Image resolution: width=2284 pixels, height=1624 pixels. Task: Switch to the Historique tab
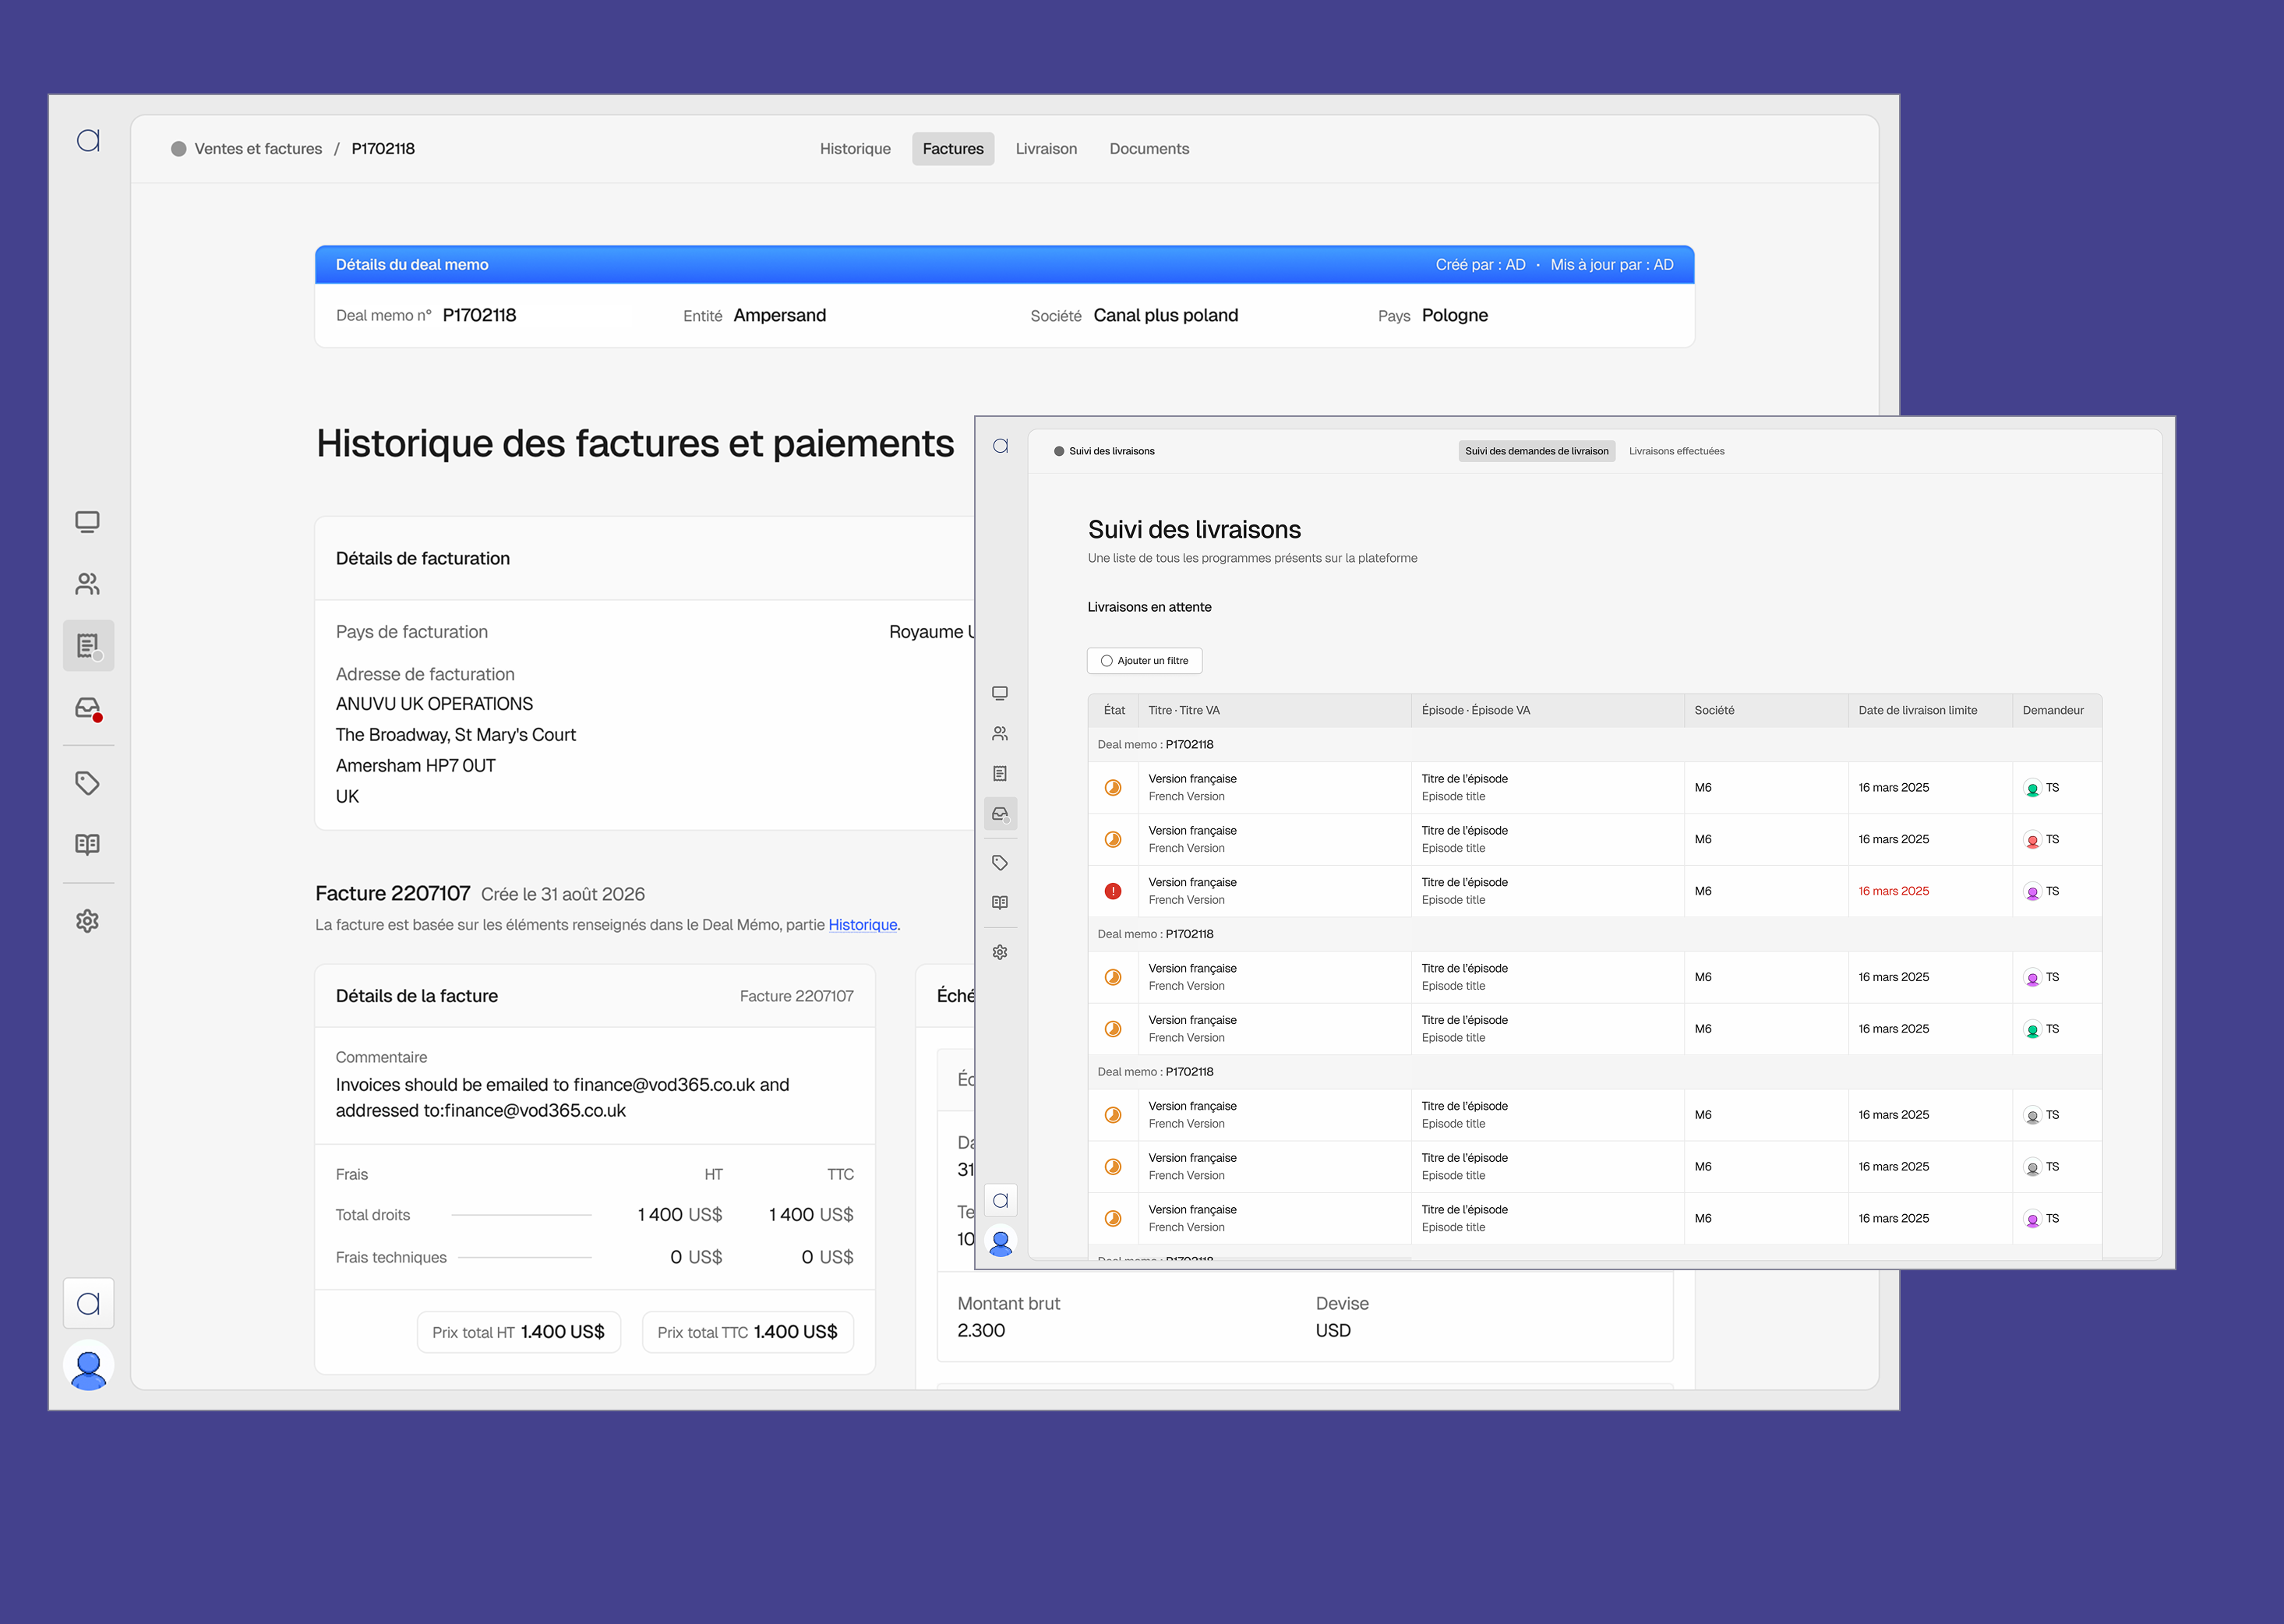(x=854, y=149)
